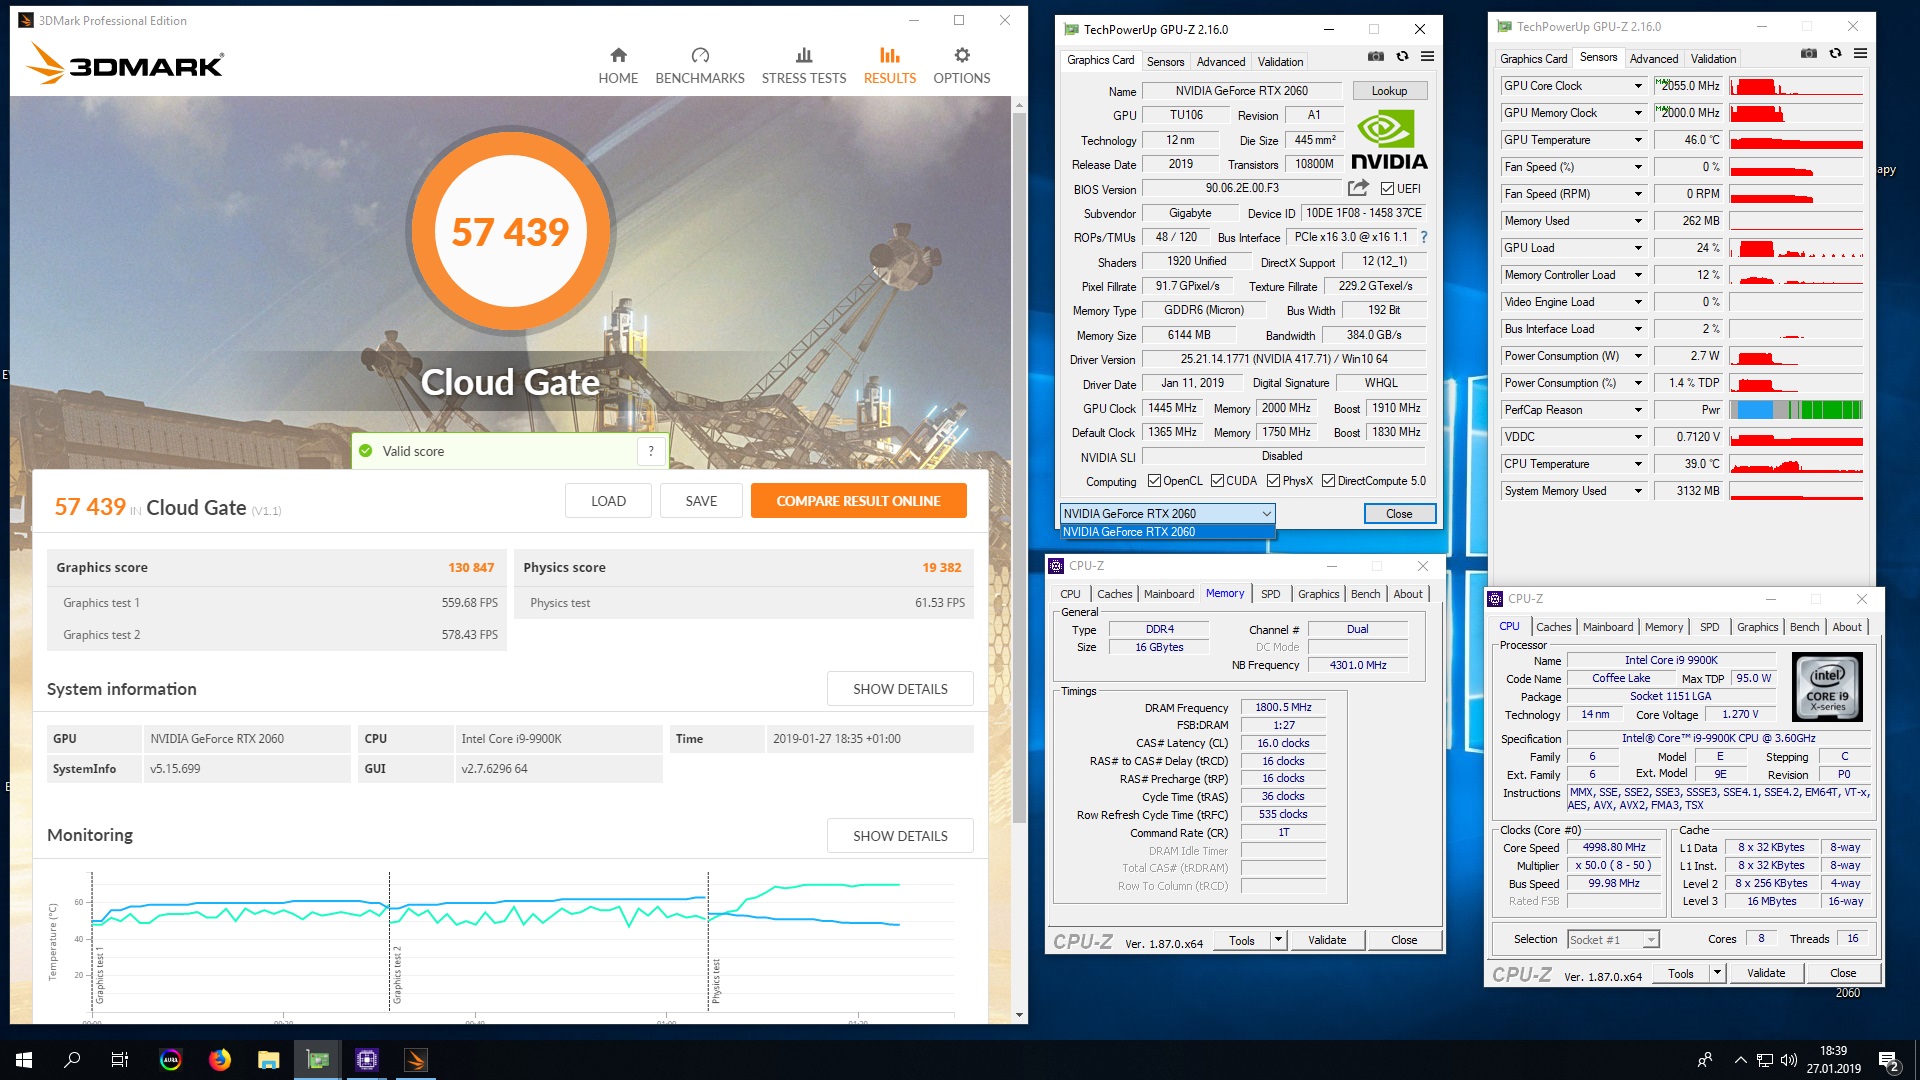The image size is (1920, 1080).
Task: Click camera icon in GPU-Z Sensors window
Action: [x=1809, y=54]
